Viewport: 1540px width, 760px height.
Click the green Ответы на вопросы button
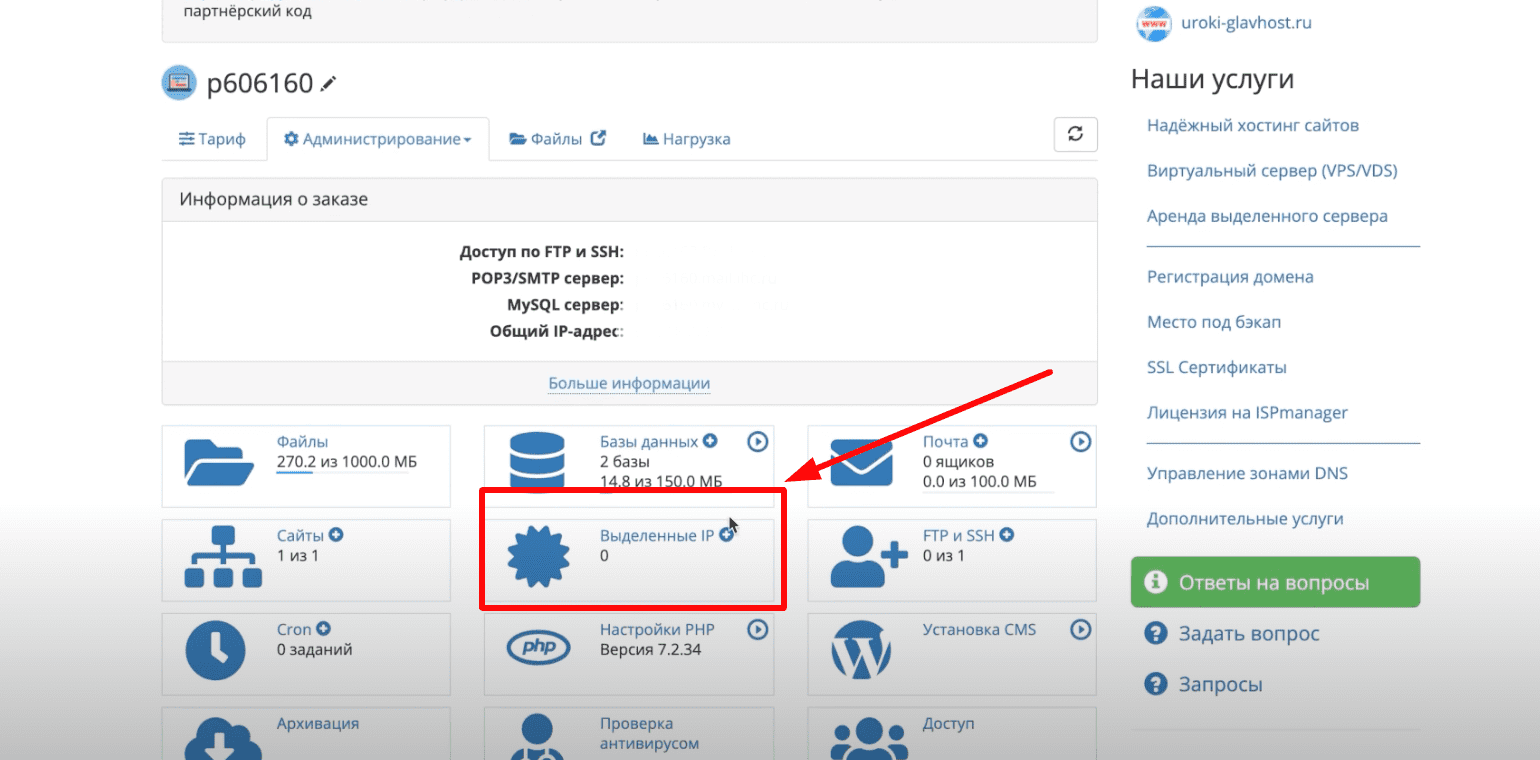point(1275,582)
